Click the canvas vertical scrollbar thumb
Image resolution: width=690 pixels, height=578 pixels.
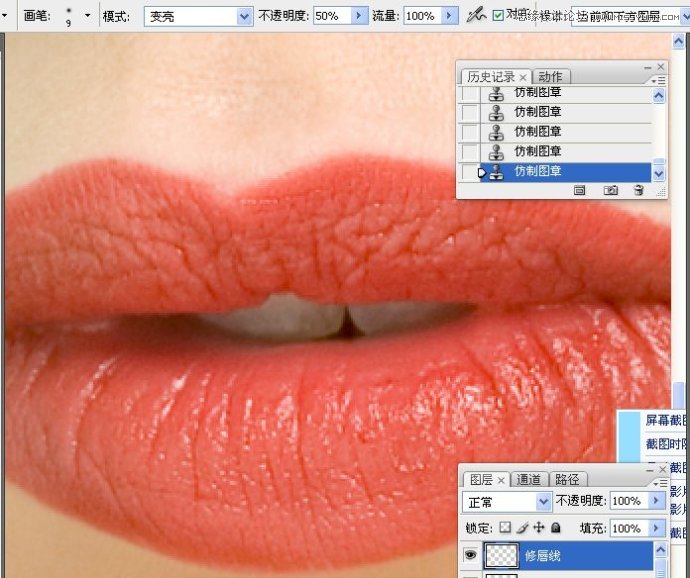pos(678,395)
